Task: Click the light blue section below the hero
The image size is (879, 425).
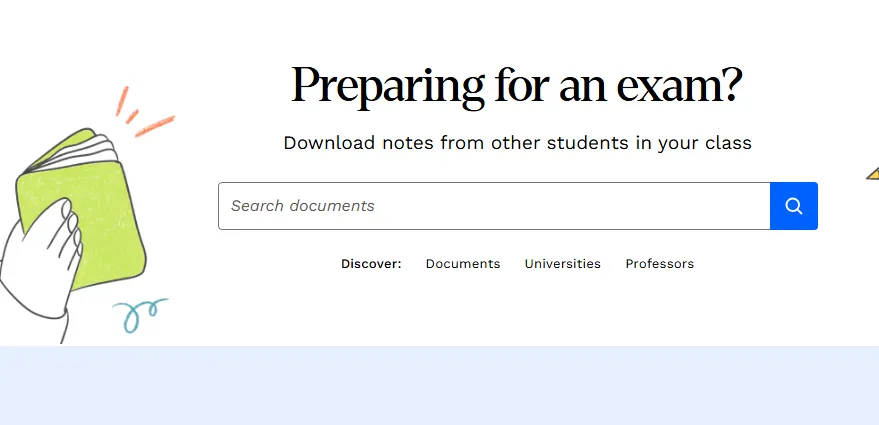Action: click(x=439, y=385)
